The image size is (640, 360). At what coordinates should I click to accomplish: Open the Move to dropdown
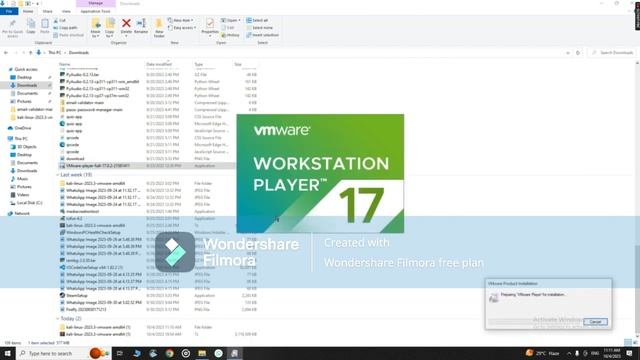(96, 28)
